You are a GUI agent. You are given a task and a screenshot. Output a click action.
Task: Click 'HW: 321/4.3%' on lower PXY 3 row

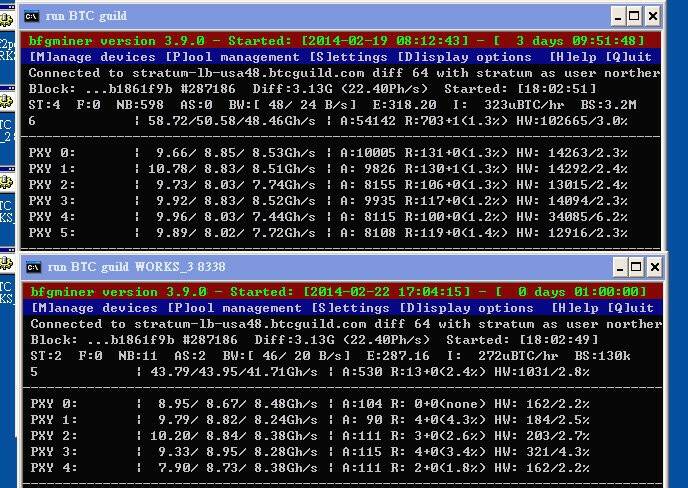[x=542, y=452]
